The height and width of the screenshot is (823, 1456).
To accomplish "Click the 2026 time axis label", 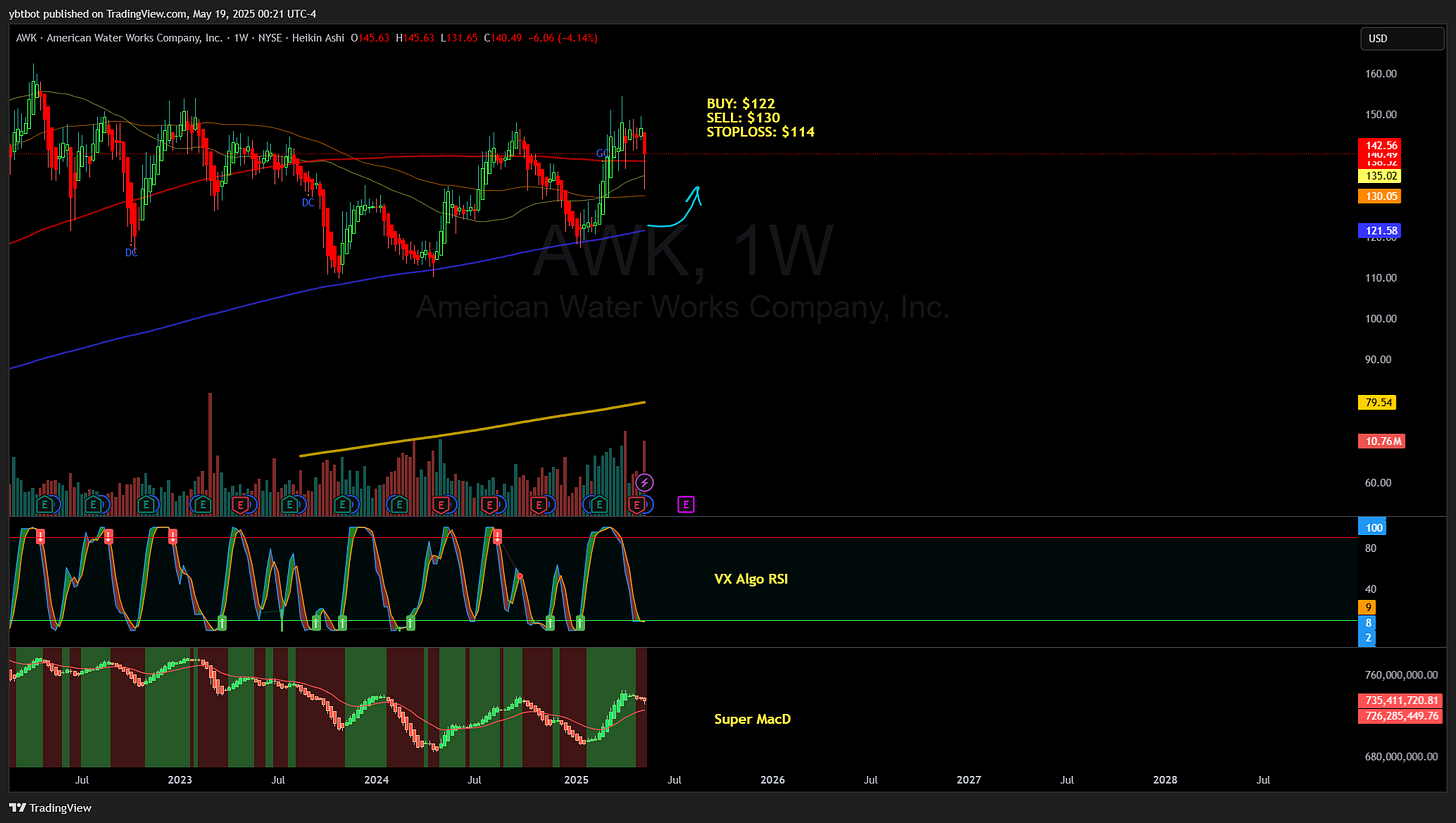I will point(772,779).
